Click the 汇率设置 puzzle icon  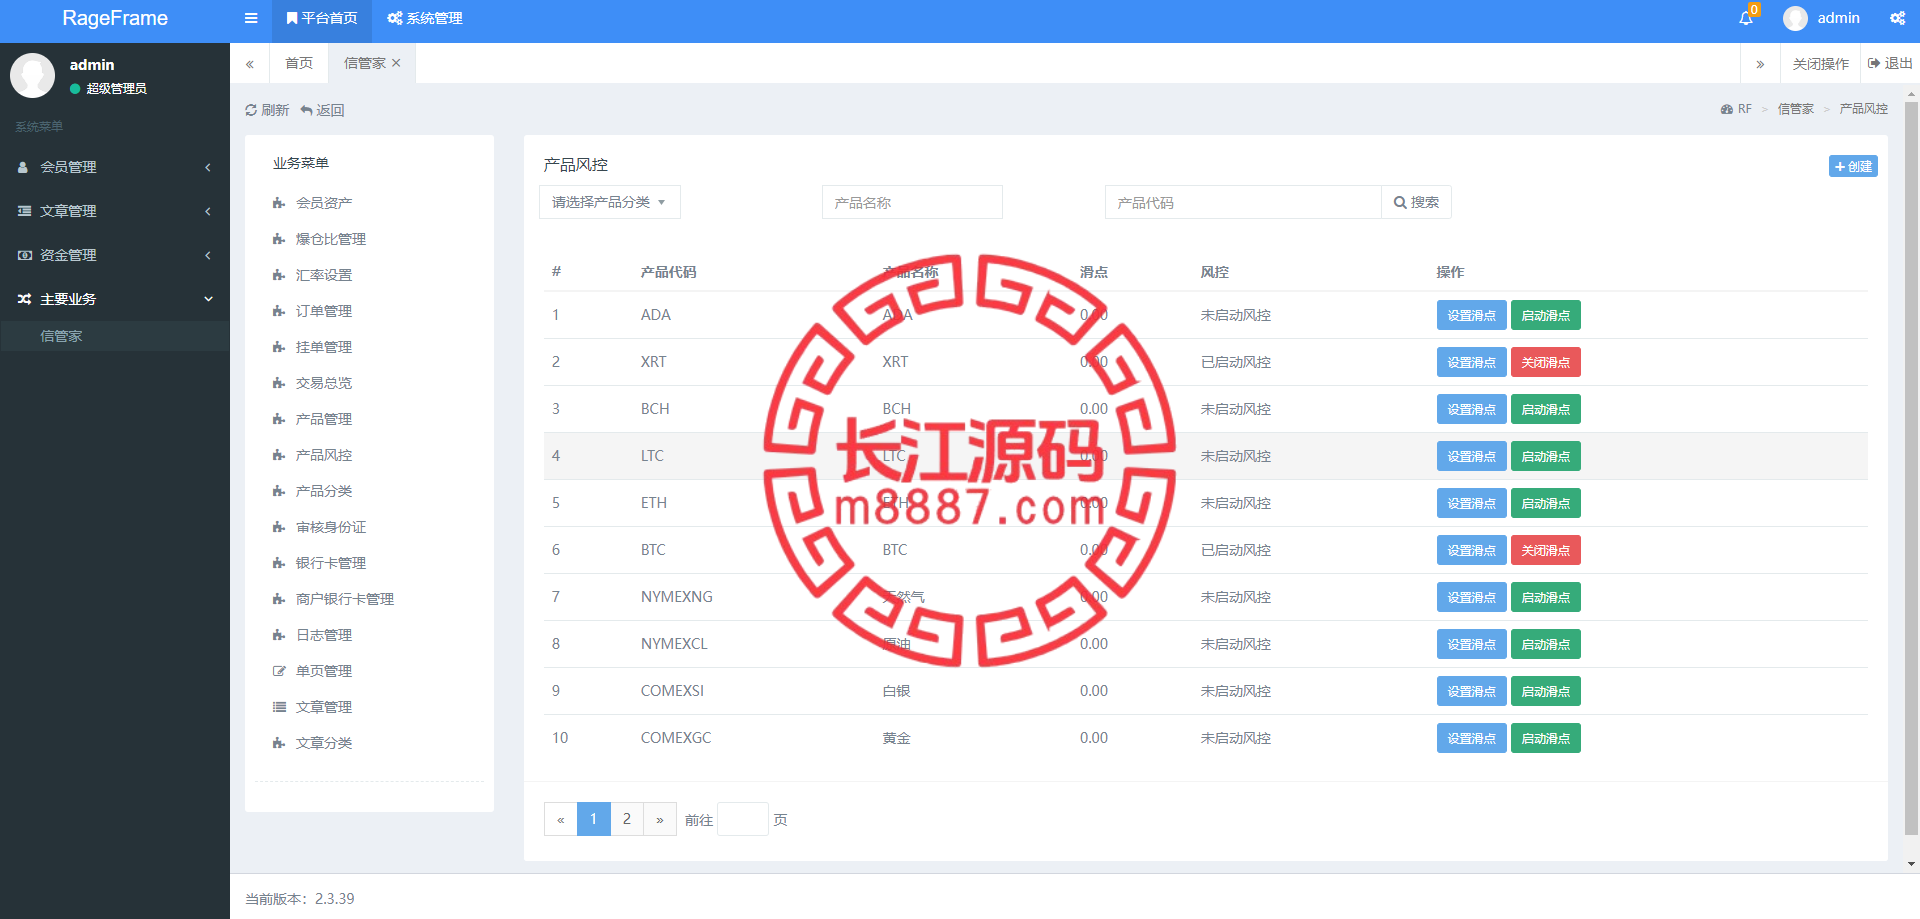coord(279,275)
